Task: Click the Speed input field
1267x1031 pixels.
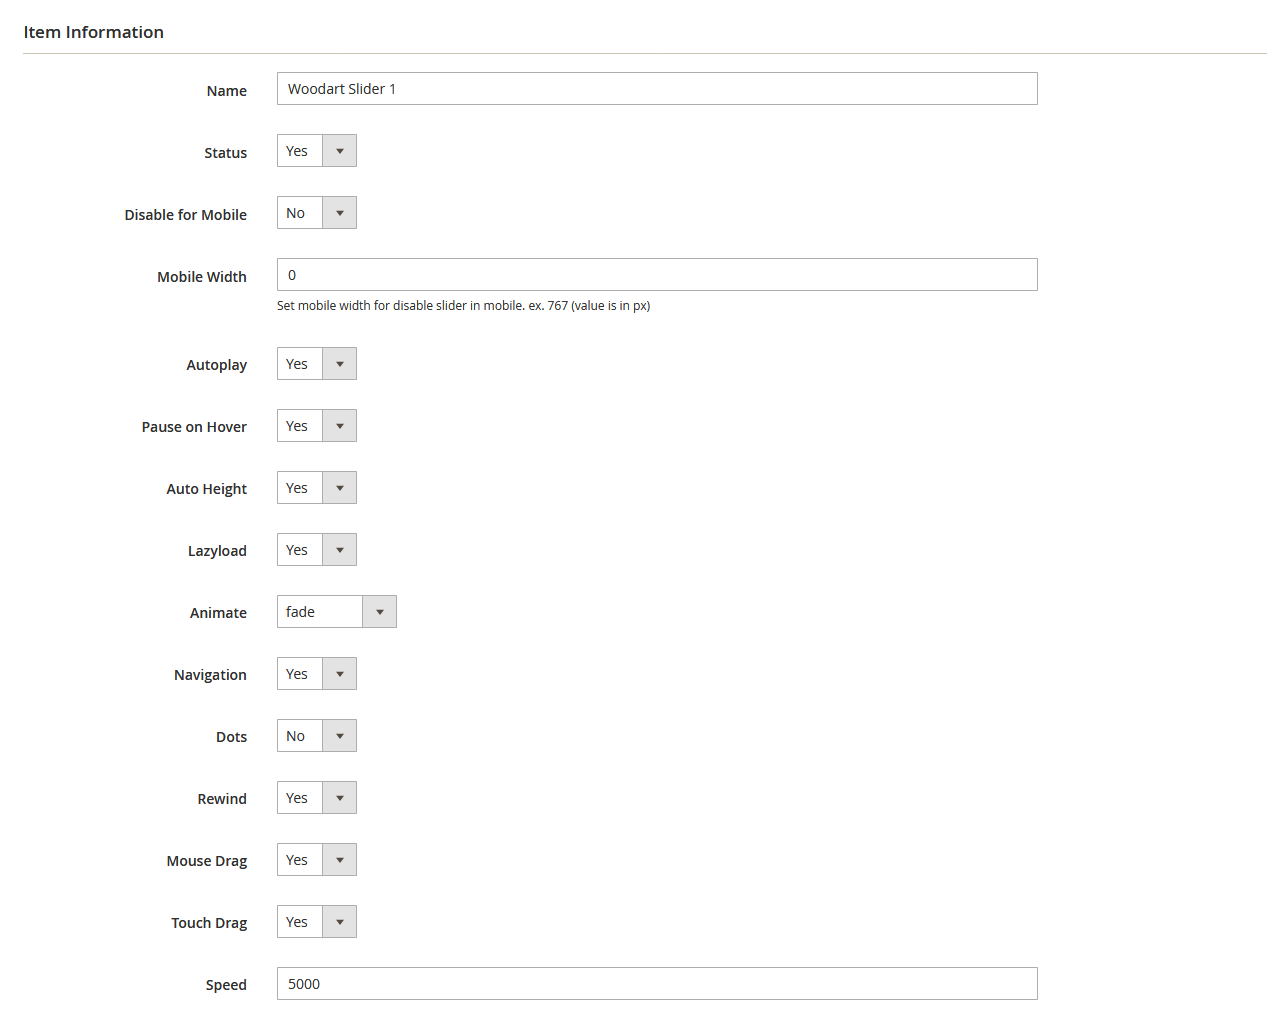Action: click(x=656, y=984)
